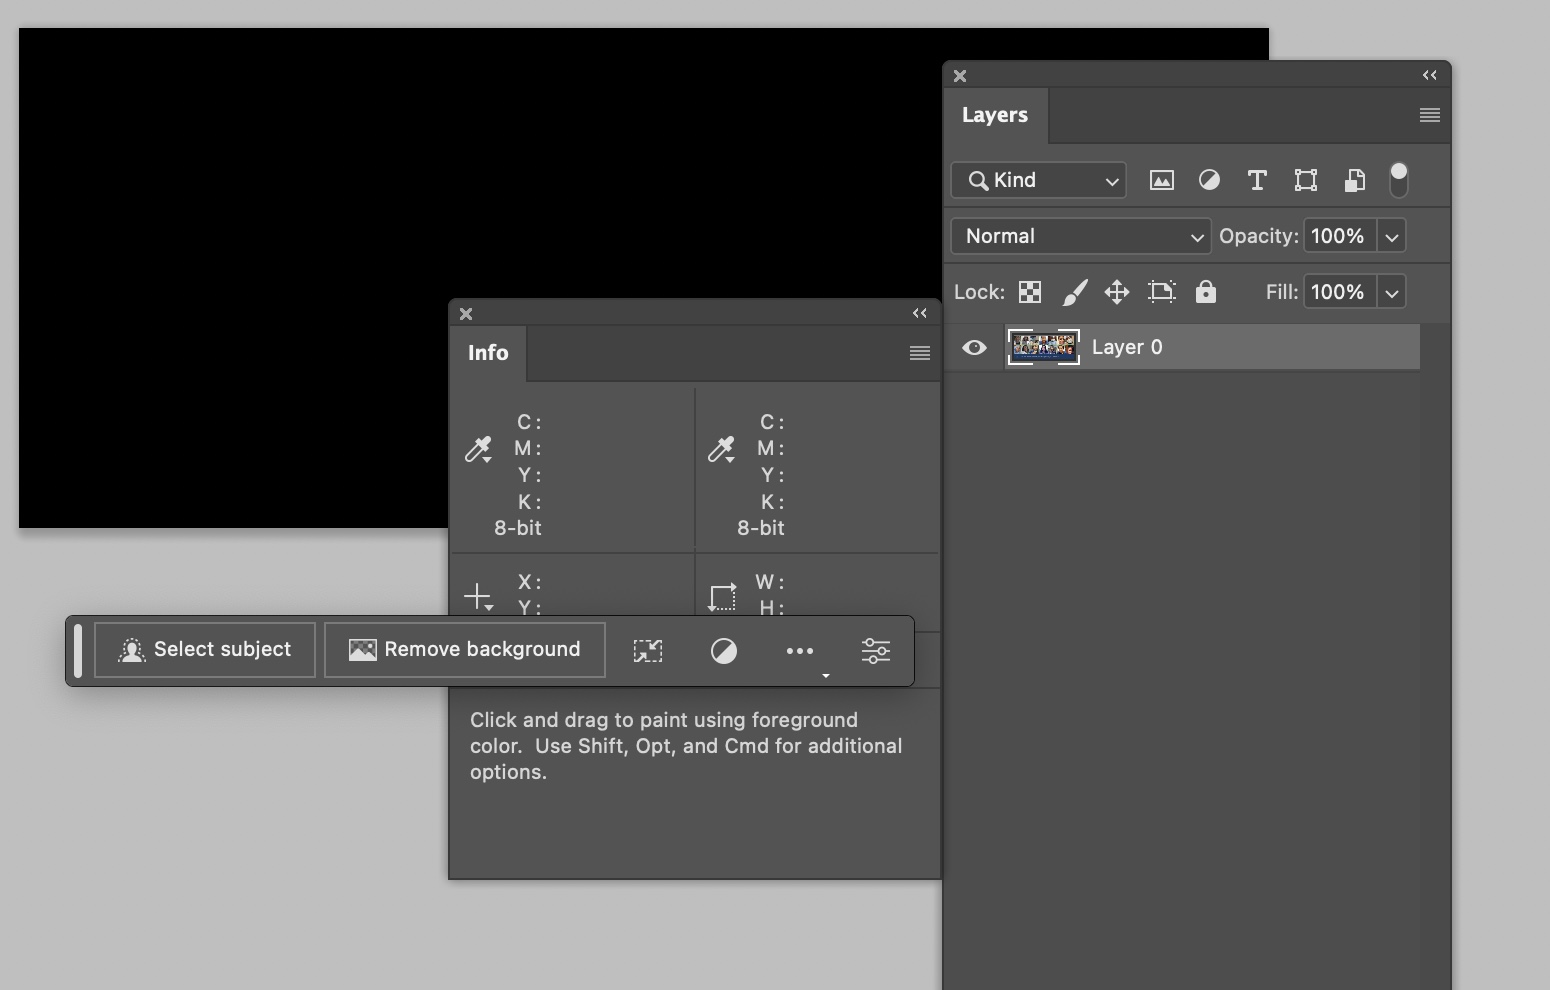The image size is (1550, 990).
Task: Collapse the Layers panel to icons
Action: click(x=1428, y=75)
